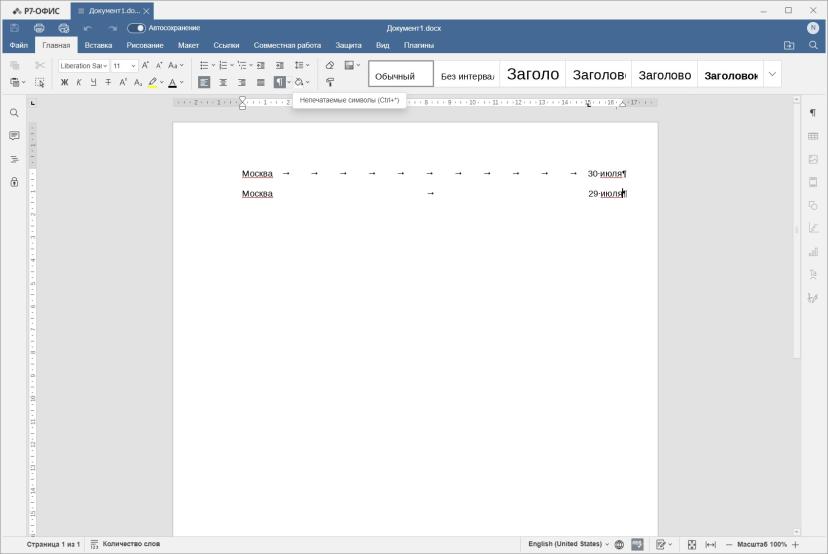Toggle spell checking in status bar
The height and width of the screenshot is (554, 828).
point(637,544)
